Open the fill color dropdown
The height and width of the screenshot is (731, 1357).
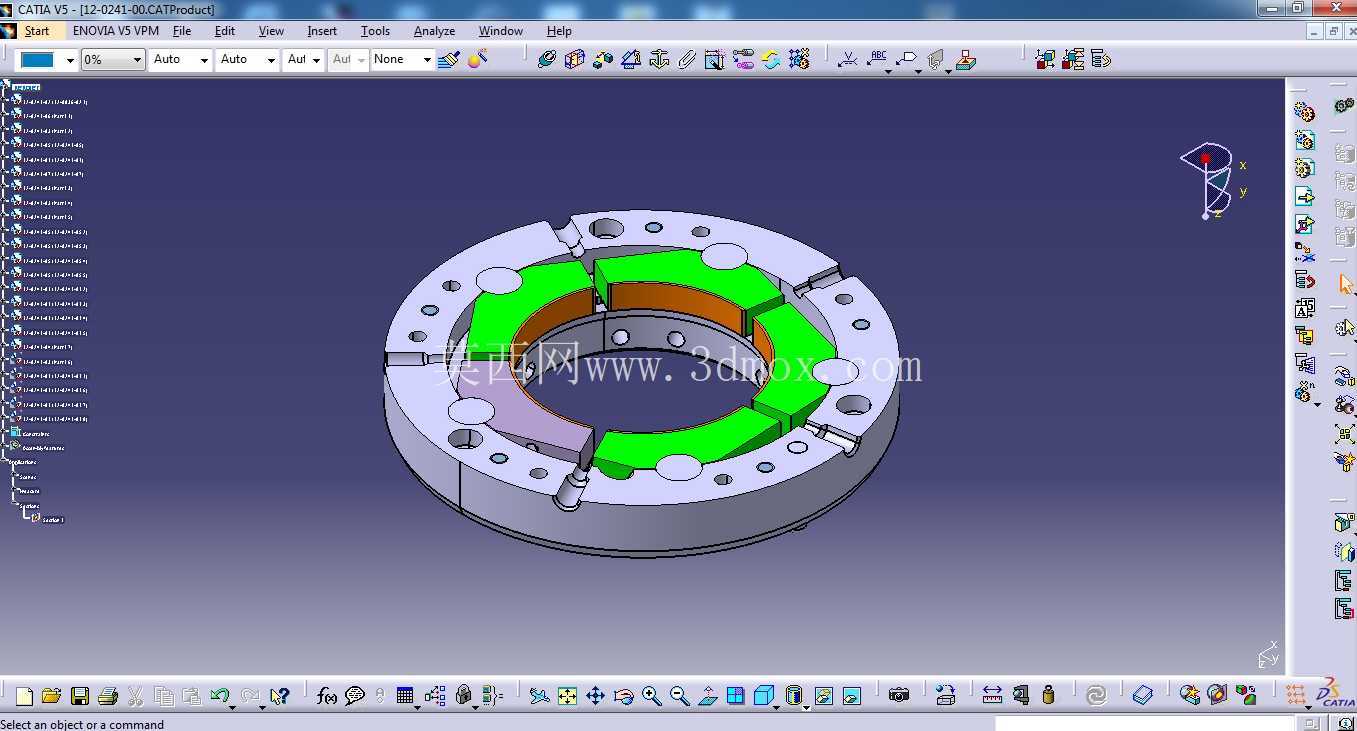pyautogui.click(x=70, y=60)
